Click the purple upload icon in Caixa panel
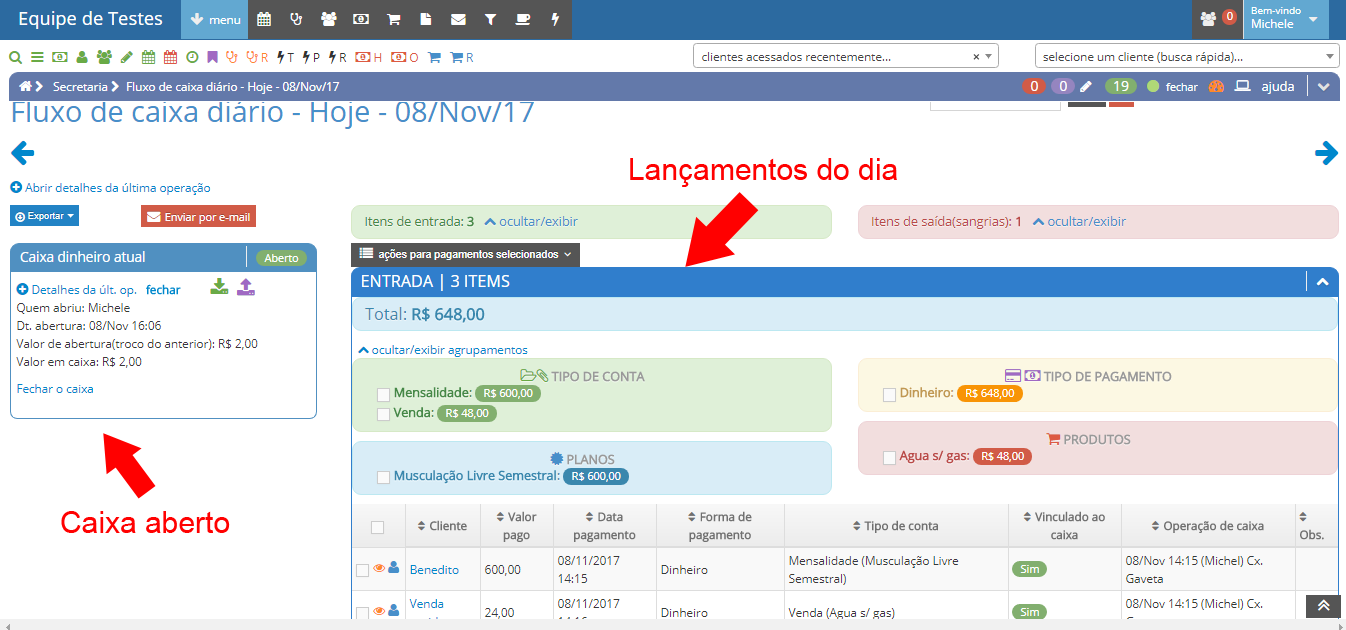The image size is (1346, 630). 246,288
